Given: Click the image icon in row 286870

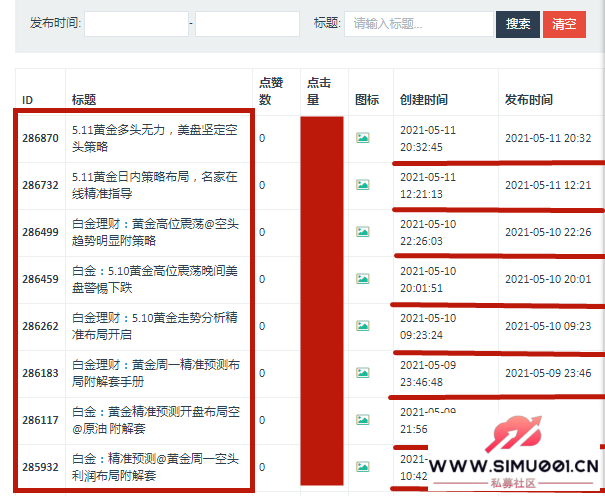Looking at the screenshot, I should 362,138.
